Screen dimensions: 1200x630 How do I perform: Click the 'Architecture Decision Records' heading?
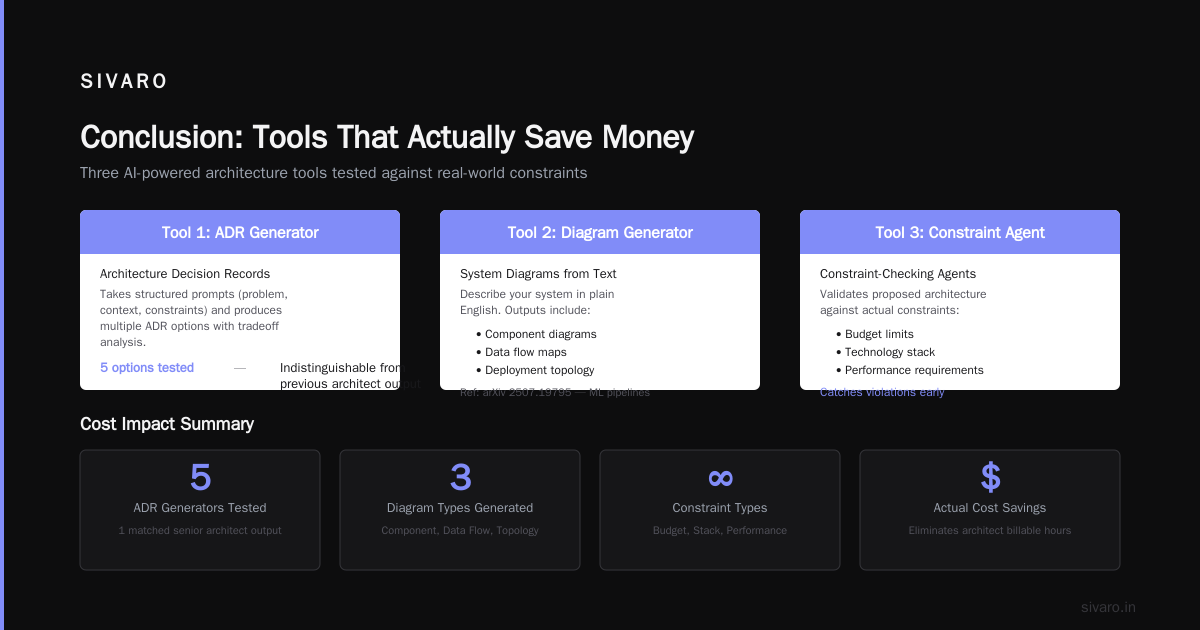(x=185, y=274)
